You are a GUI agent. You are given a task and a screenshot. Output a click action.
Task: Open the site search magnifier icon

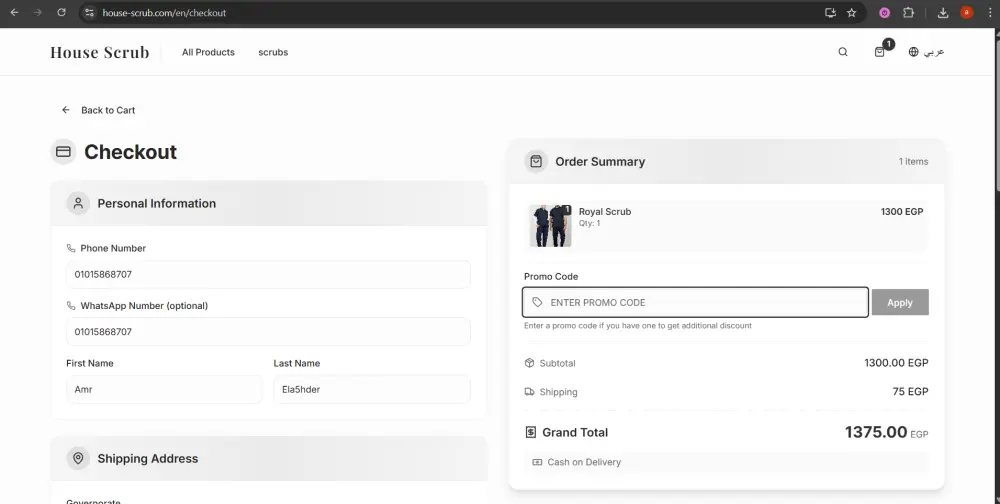click(x=842, y=52)
